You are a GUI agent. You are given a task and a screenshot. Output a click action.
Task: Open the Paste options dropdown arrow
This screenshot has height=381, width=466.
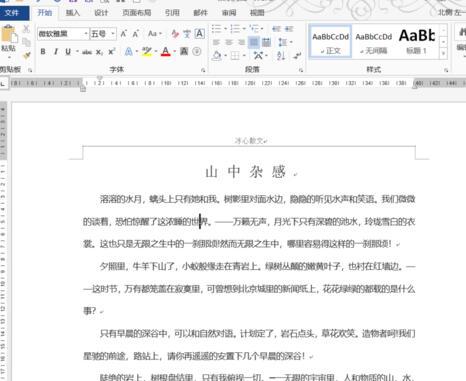click(9, 56)
